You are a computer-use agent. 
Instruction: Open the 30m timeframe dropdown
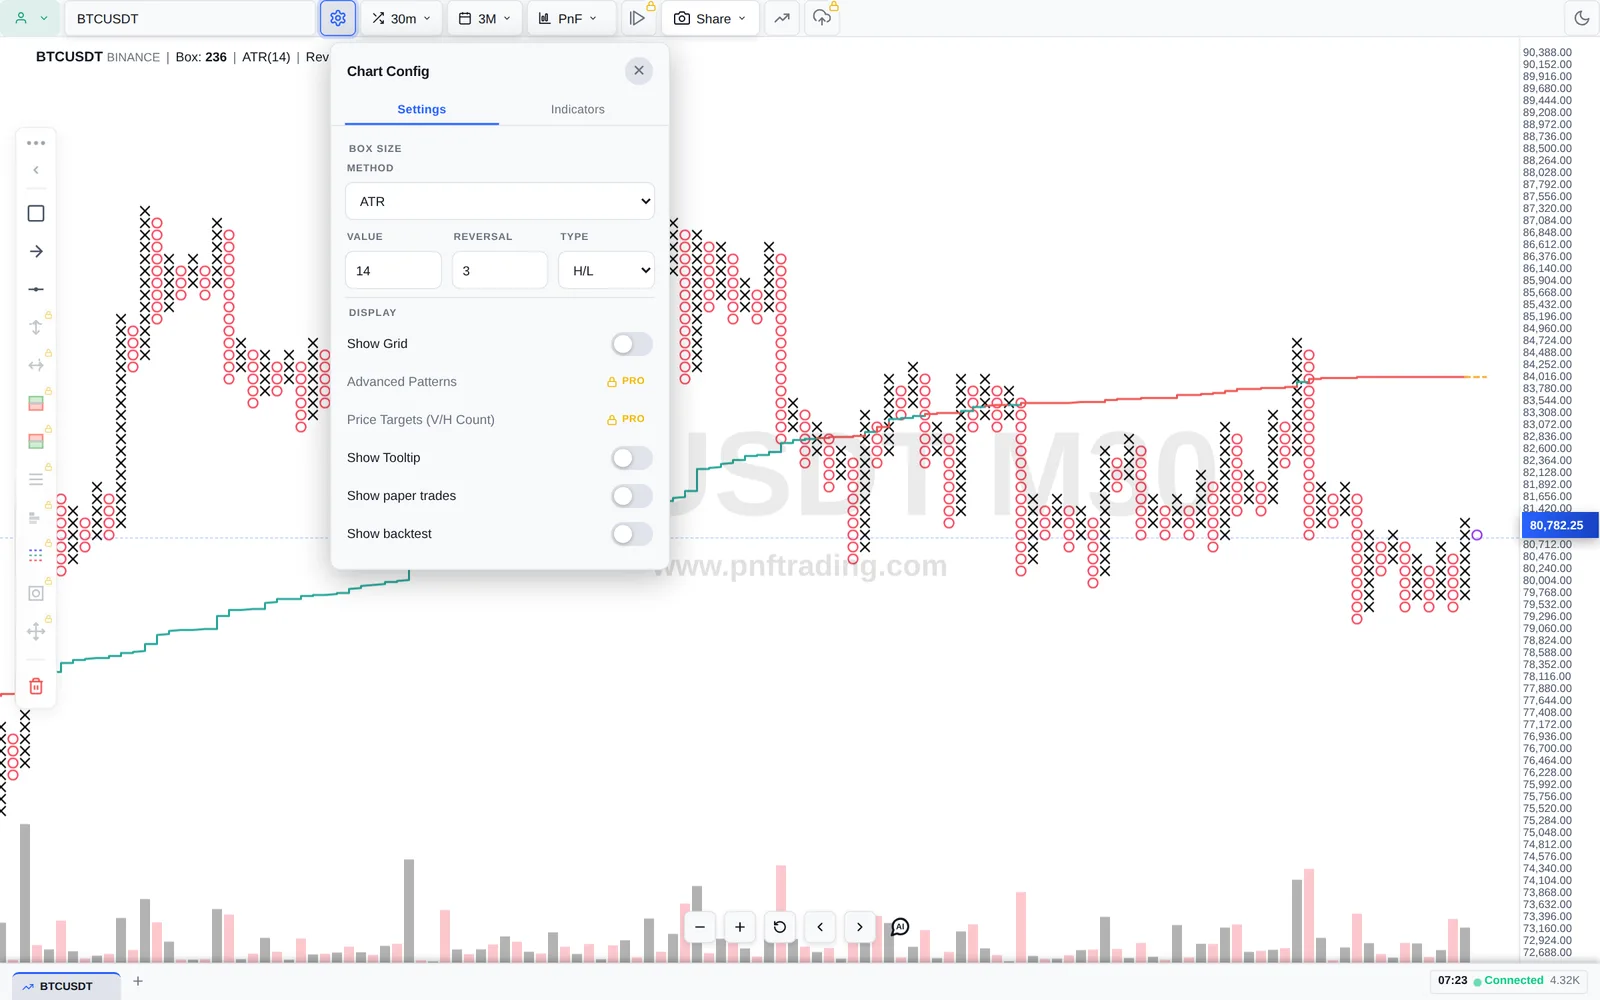click(401, 18)
